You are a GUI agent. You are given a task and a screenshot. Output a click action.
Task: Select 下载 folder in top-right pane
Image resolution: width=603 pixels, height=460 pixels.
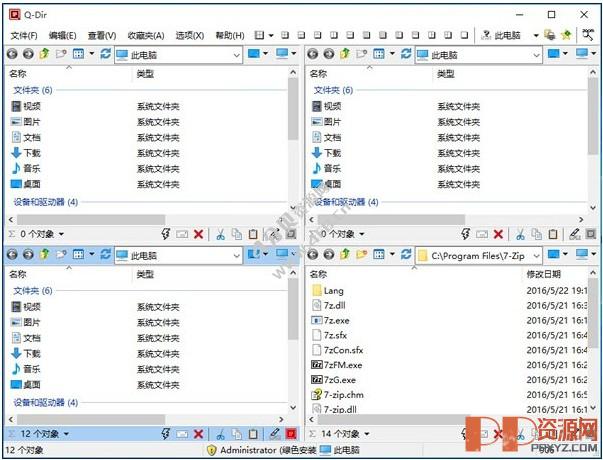[326, 153]
